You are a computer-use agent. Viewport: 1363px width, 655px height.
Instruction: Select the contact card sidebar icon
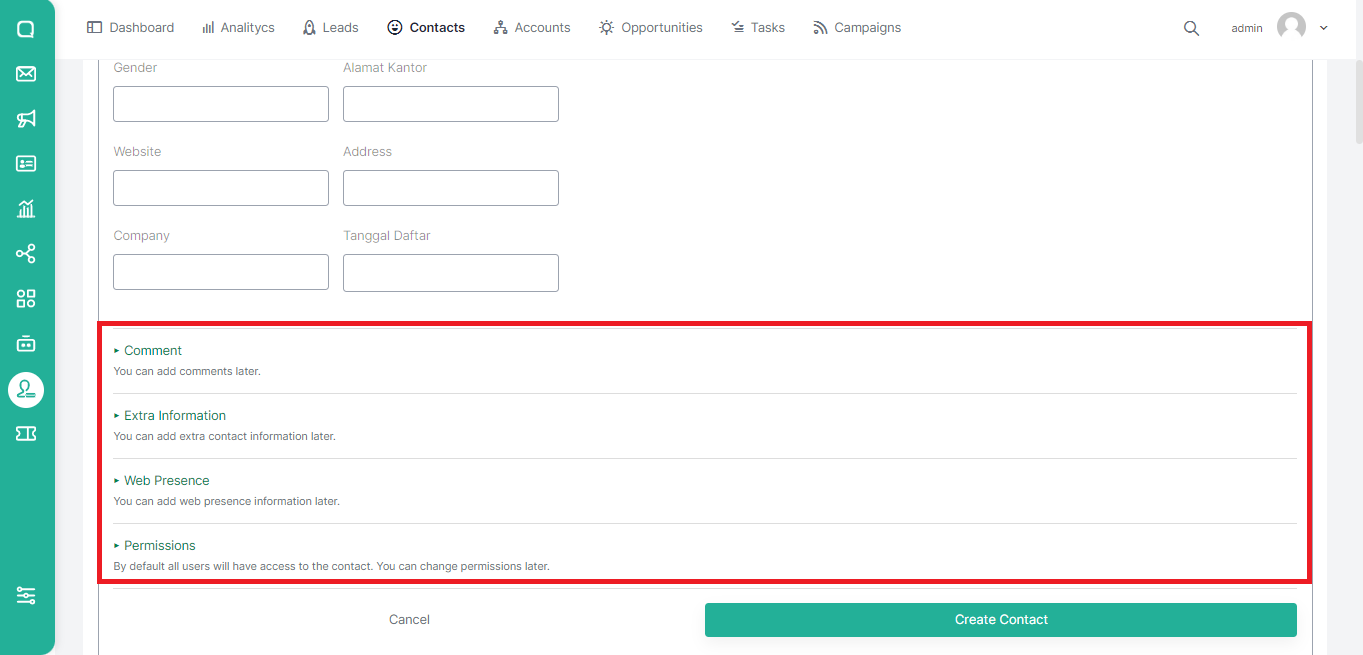click(x=26, y=164)
